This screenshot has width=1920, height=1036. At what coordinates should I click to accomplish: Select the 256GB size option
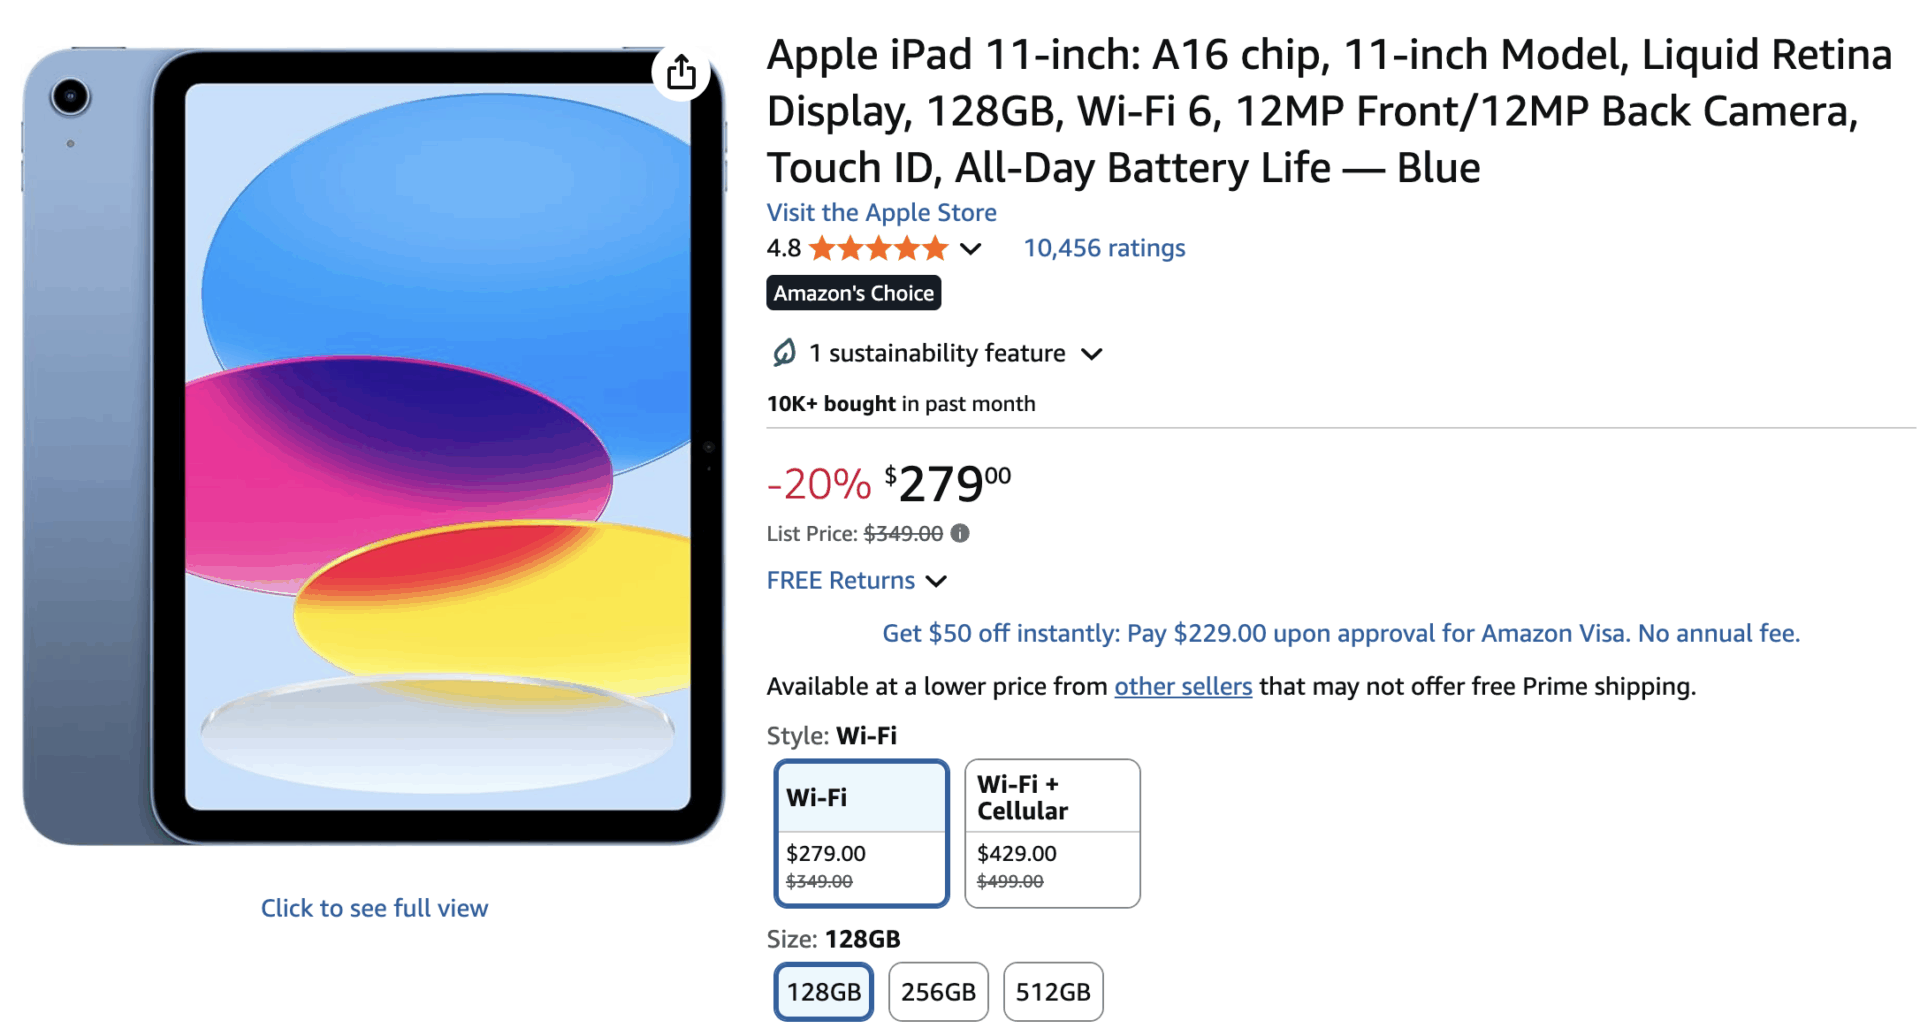pos(938,991)
